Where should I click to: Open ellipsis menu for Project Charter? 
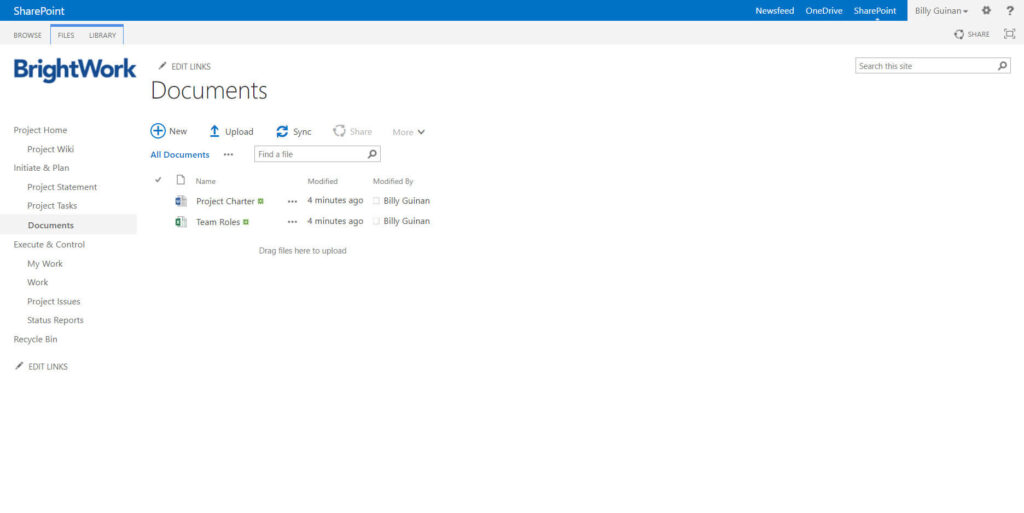click(292, 201)
